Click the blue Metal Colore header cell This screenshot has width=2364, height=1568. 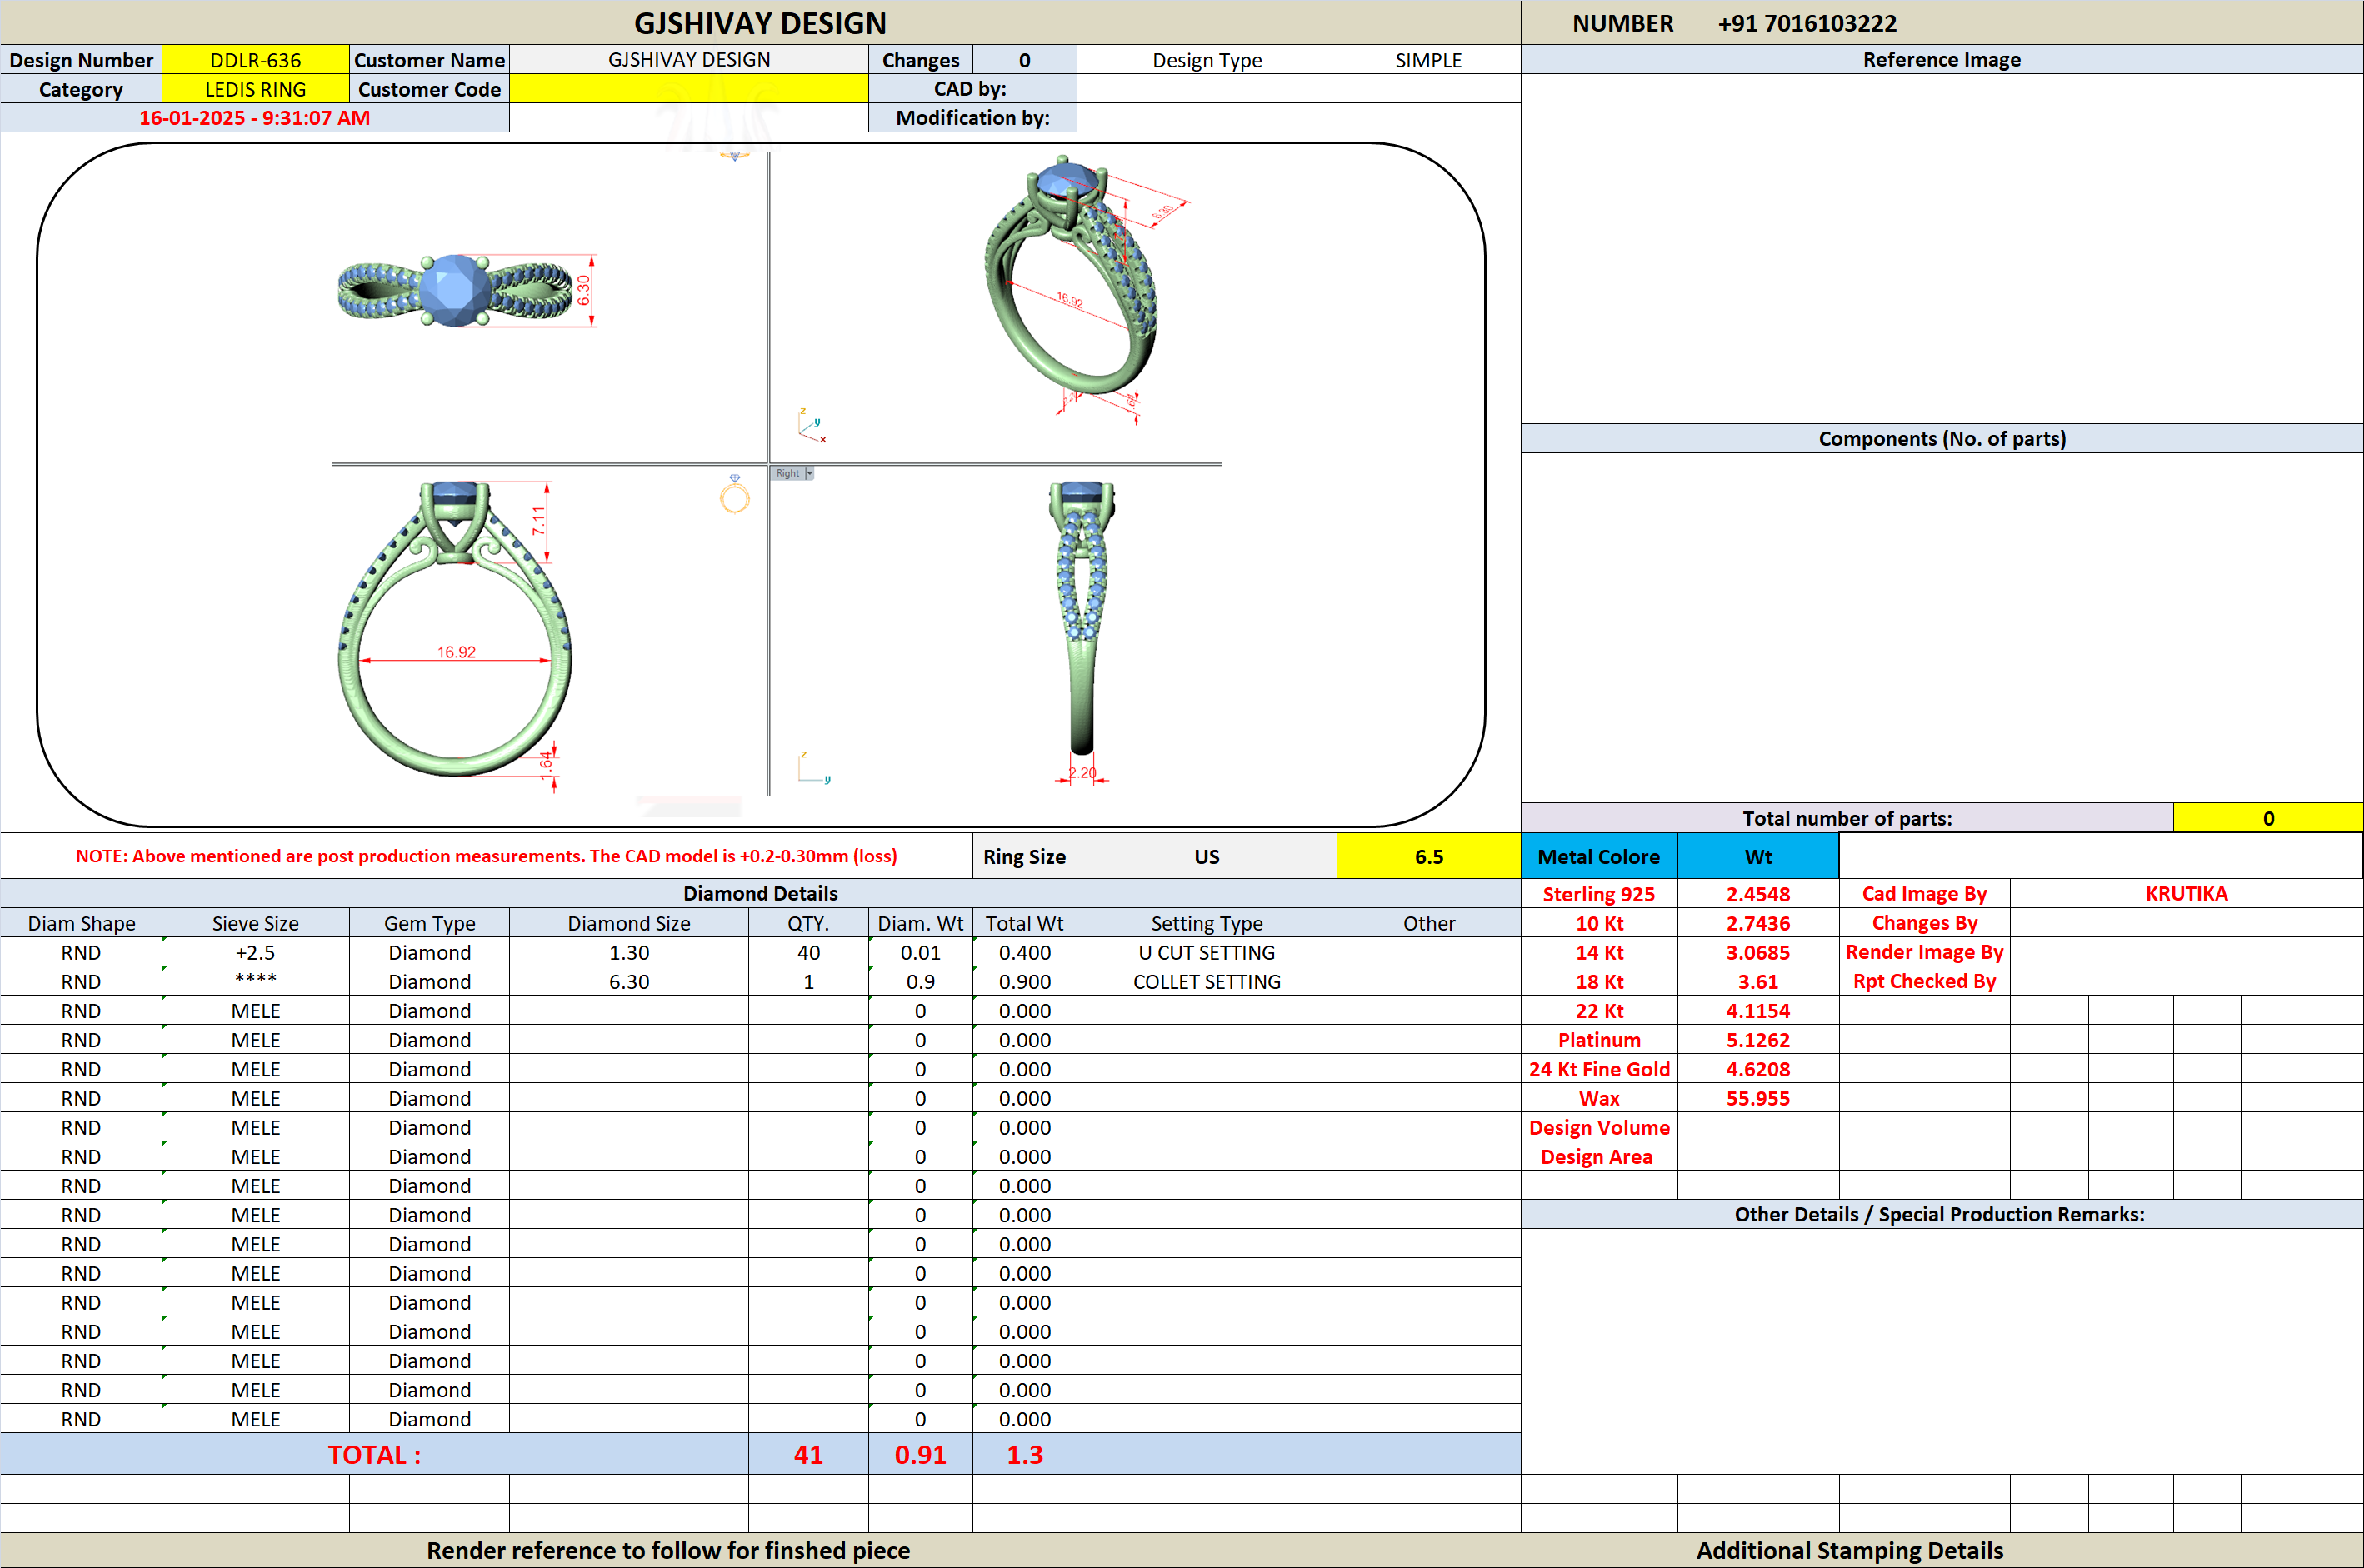tap(1598, 856)
